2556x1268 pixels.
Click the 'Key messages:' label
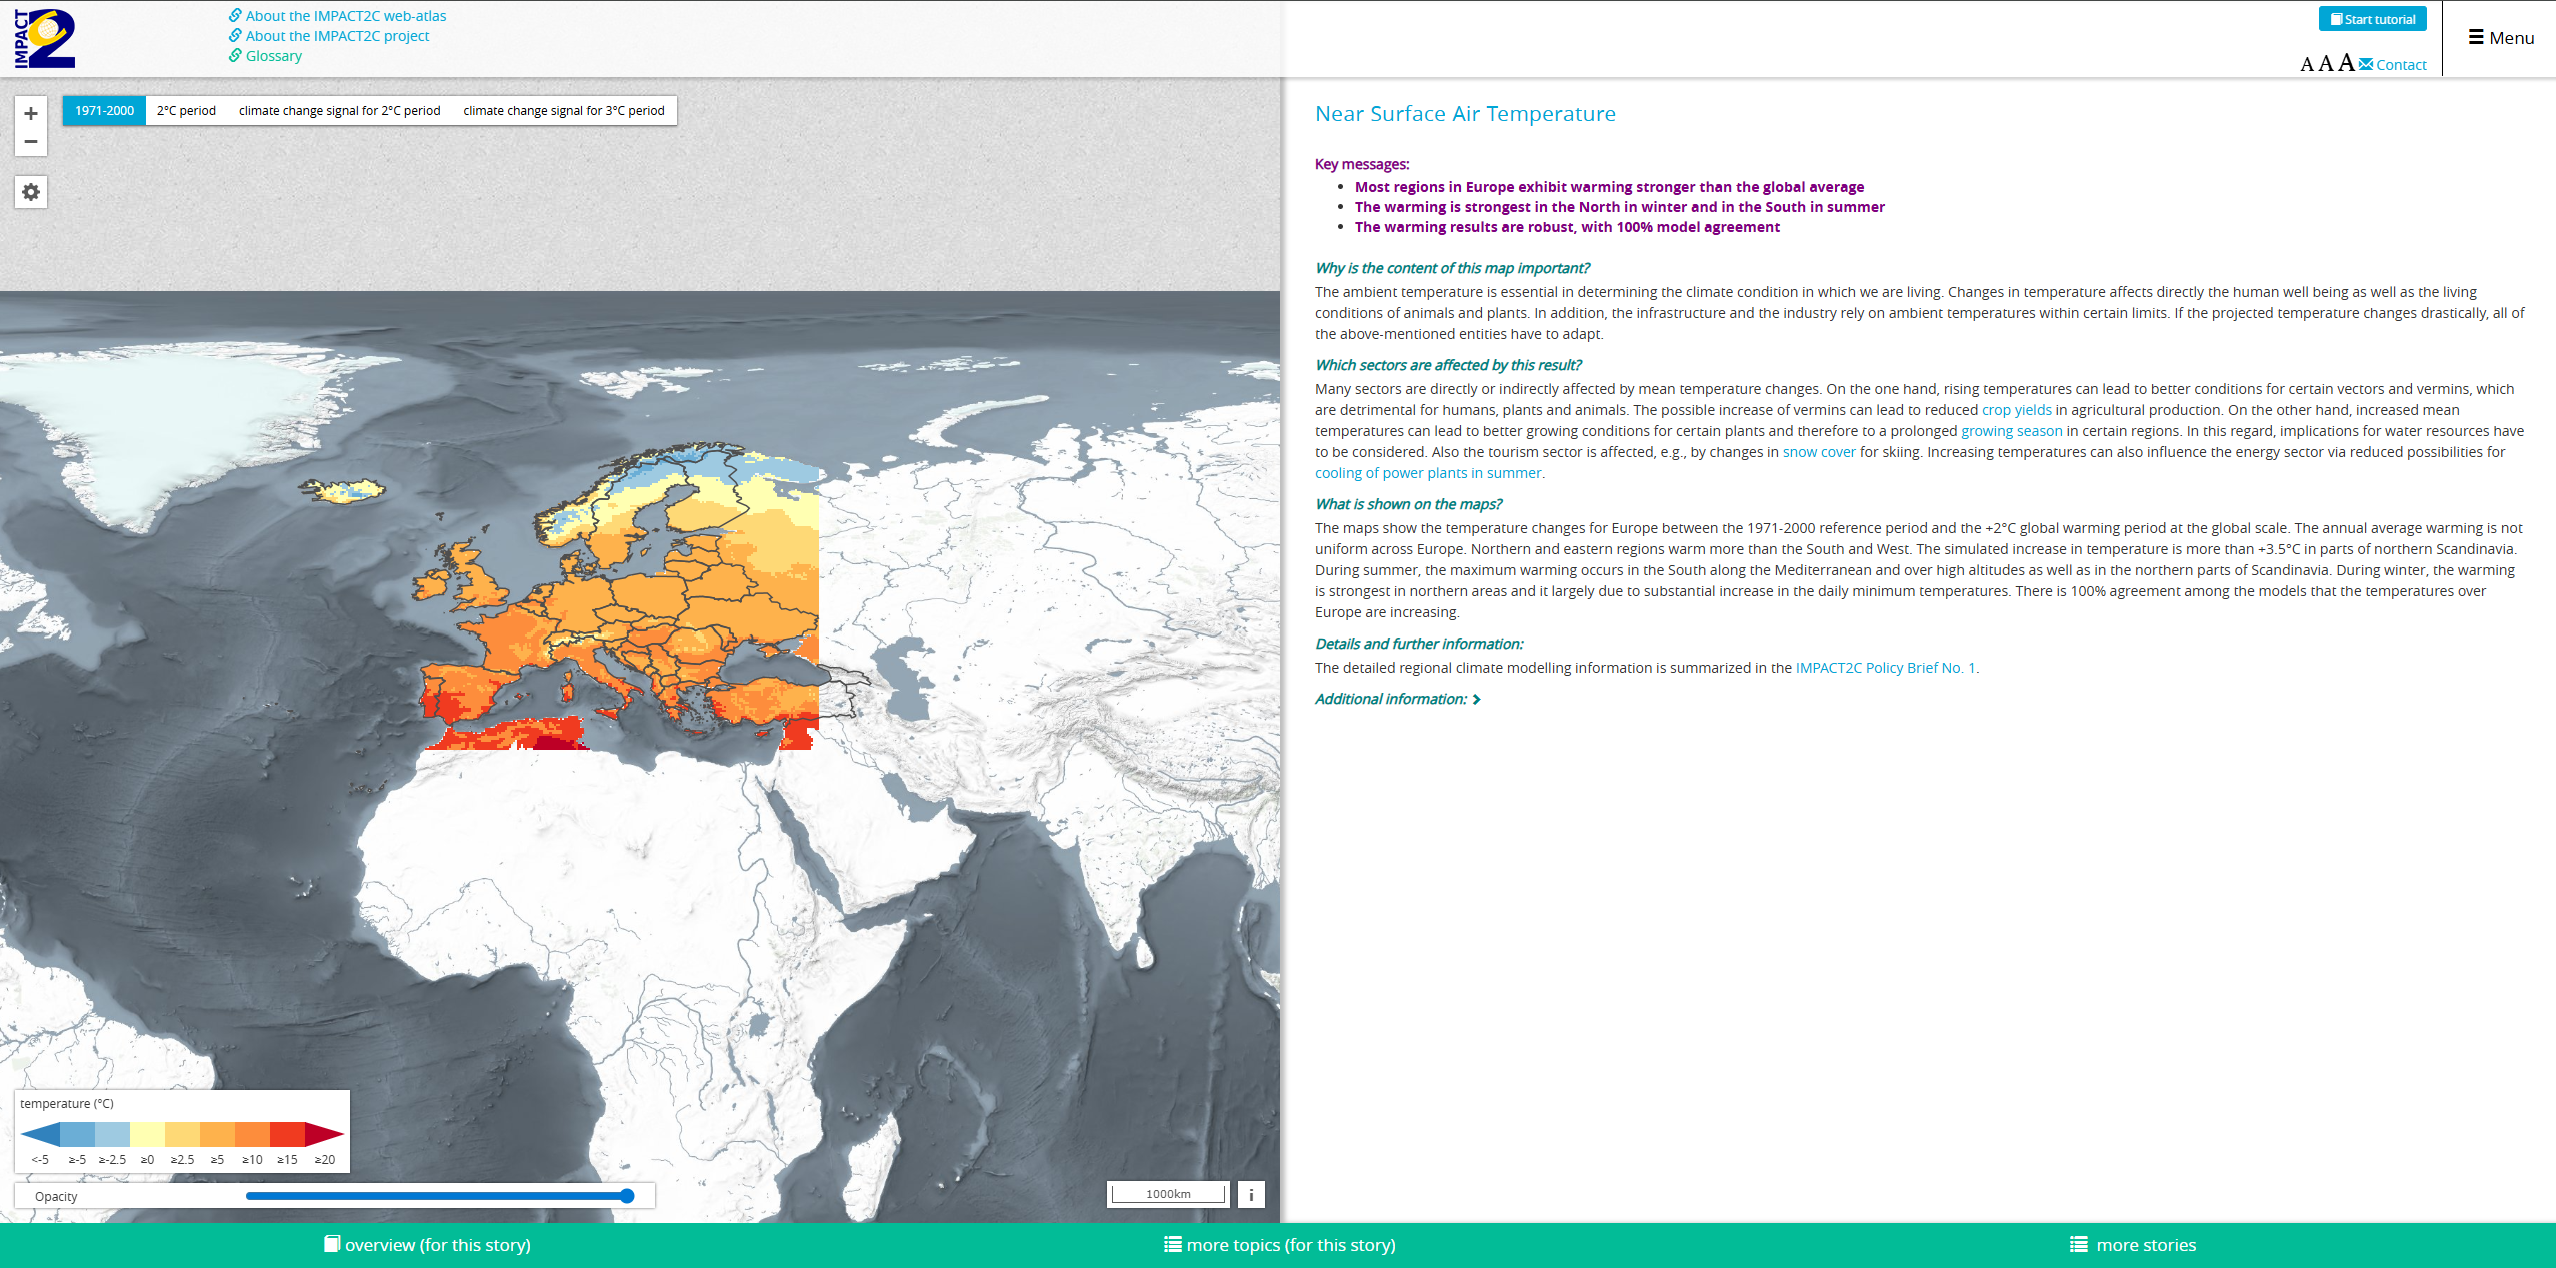click(1362, 164)
